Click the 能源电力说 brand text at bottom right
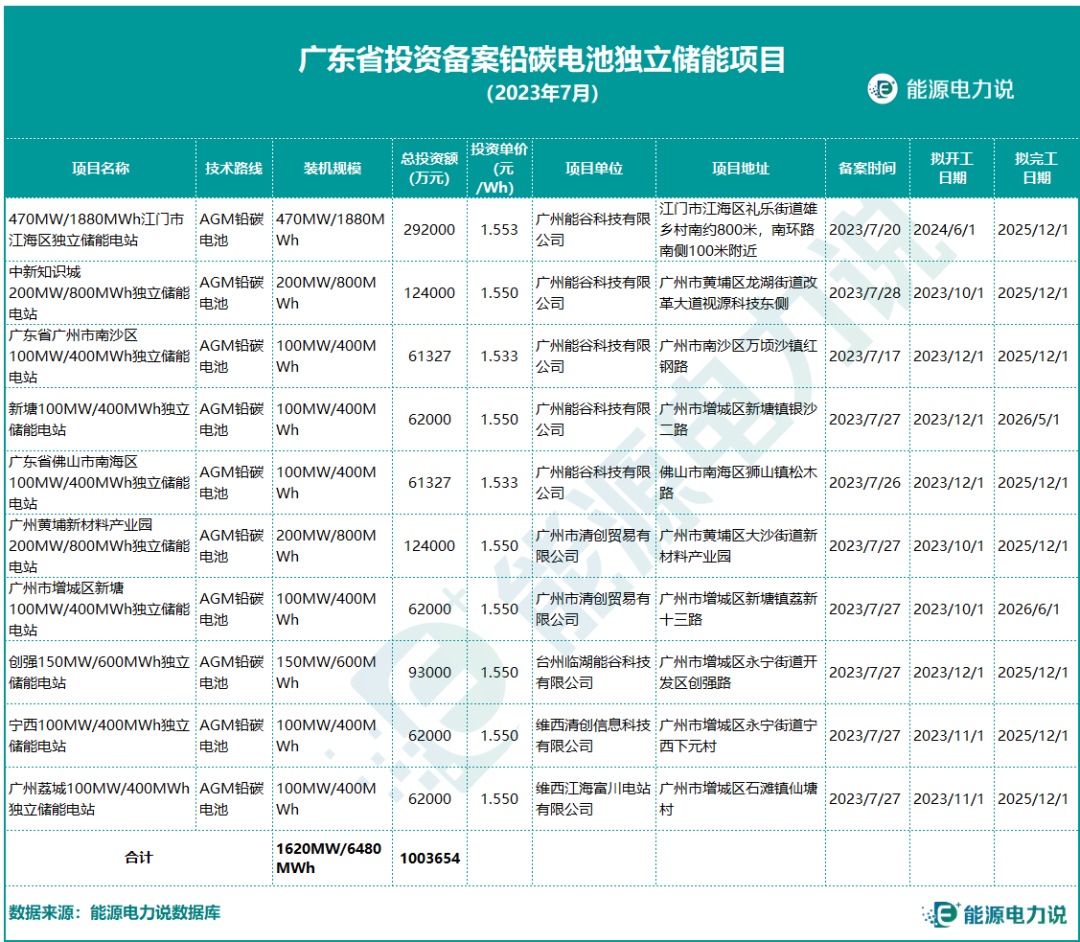1080x942 pixels. pos(1015,914)
